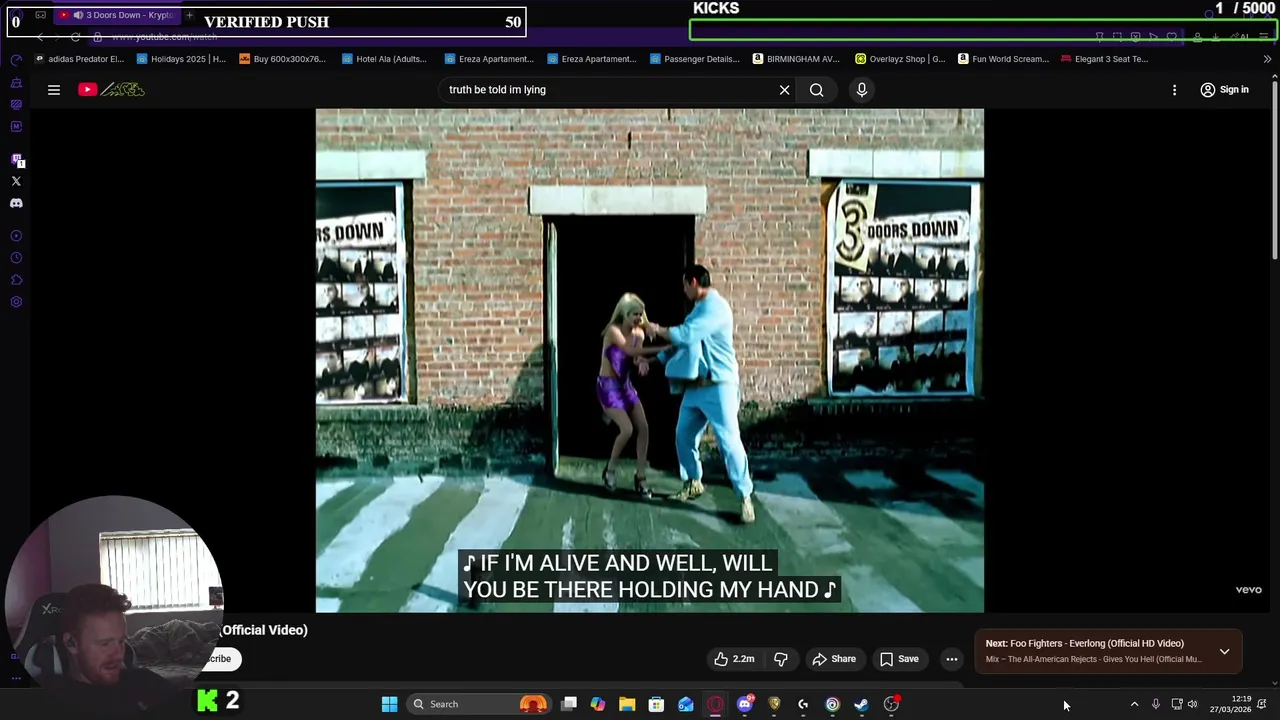
Task: Open Steam from the taskbar
Action: [x=861, y=704]
